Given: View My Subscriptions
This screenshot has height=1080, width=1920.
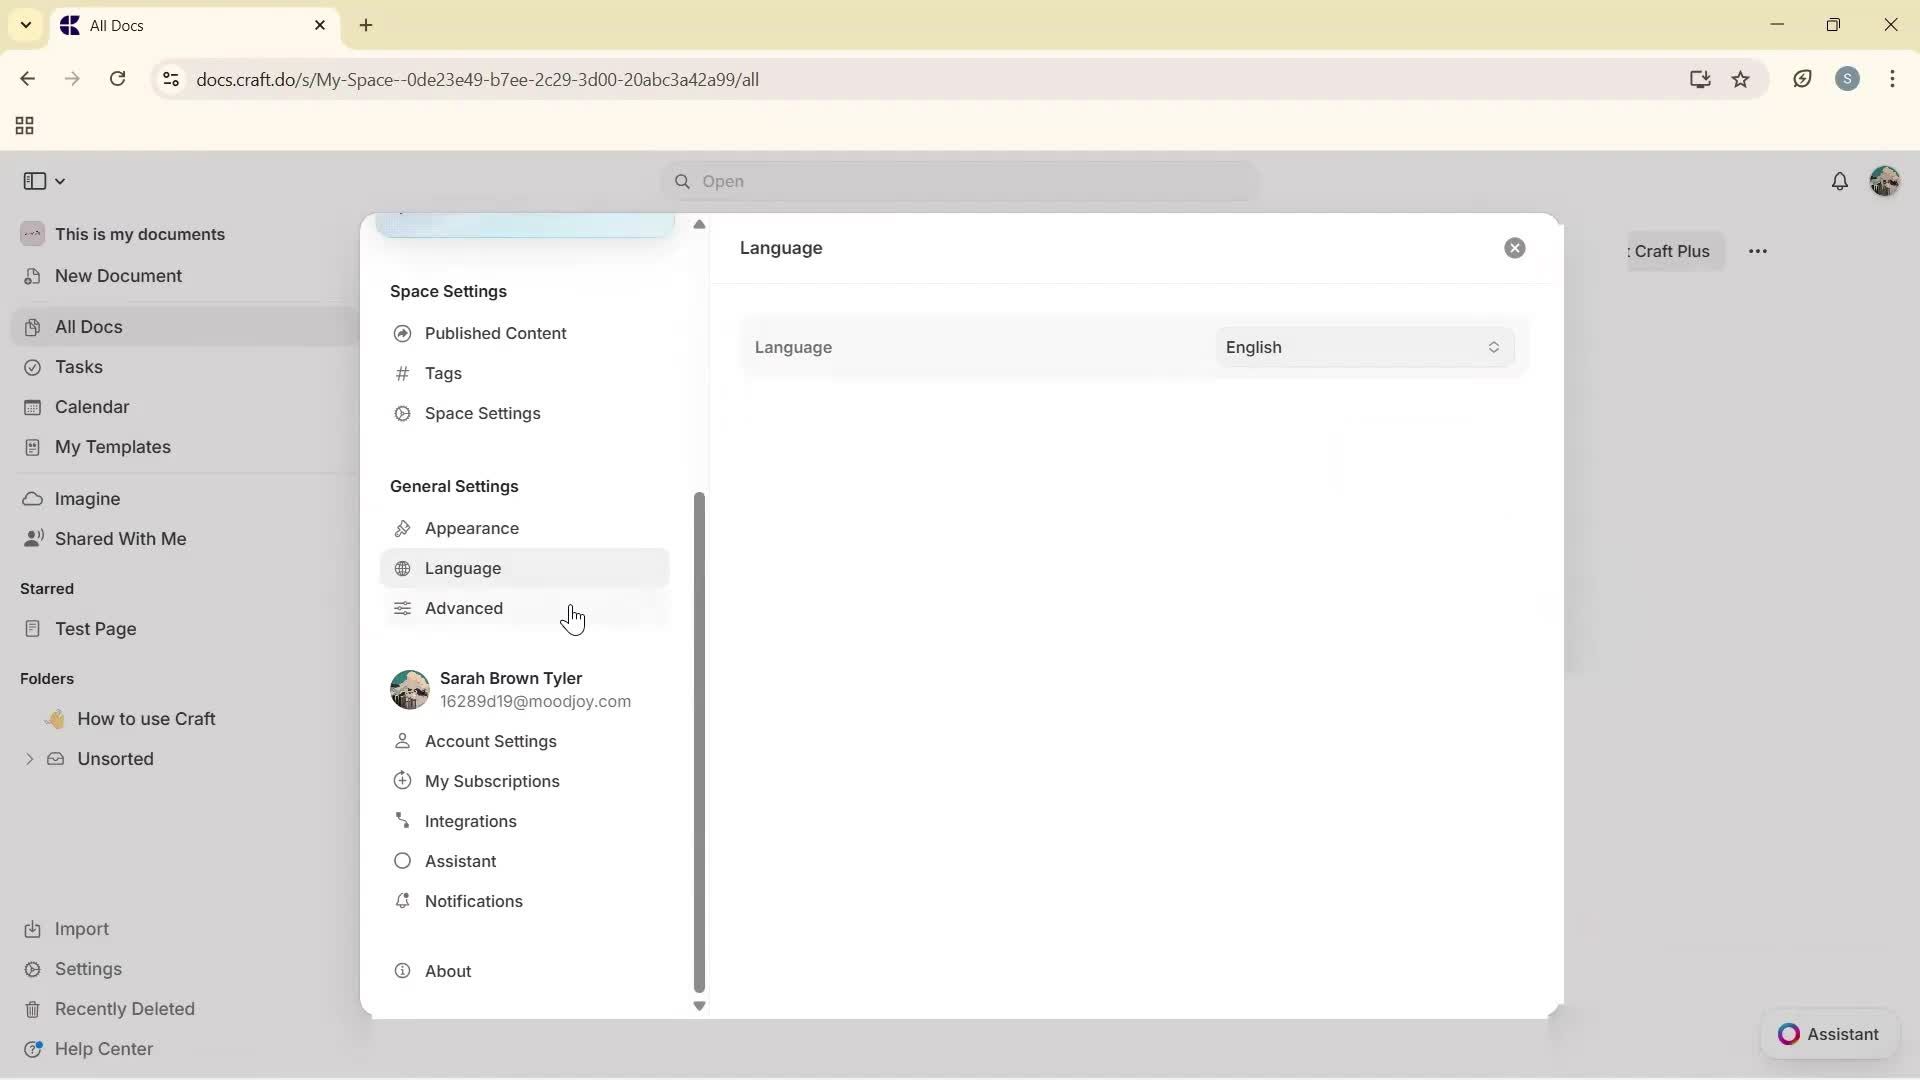Looking at the screenshot, I should pos(491,781).
